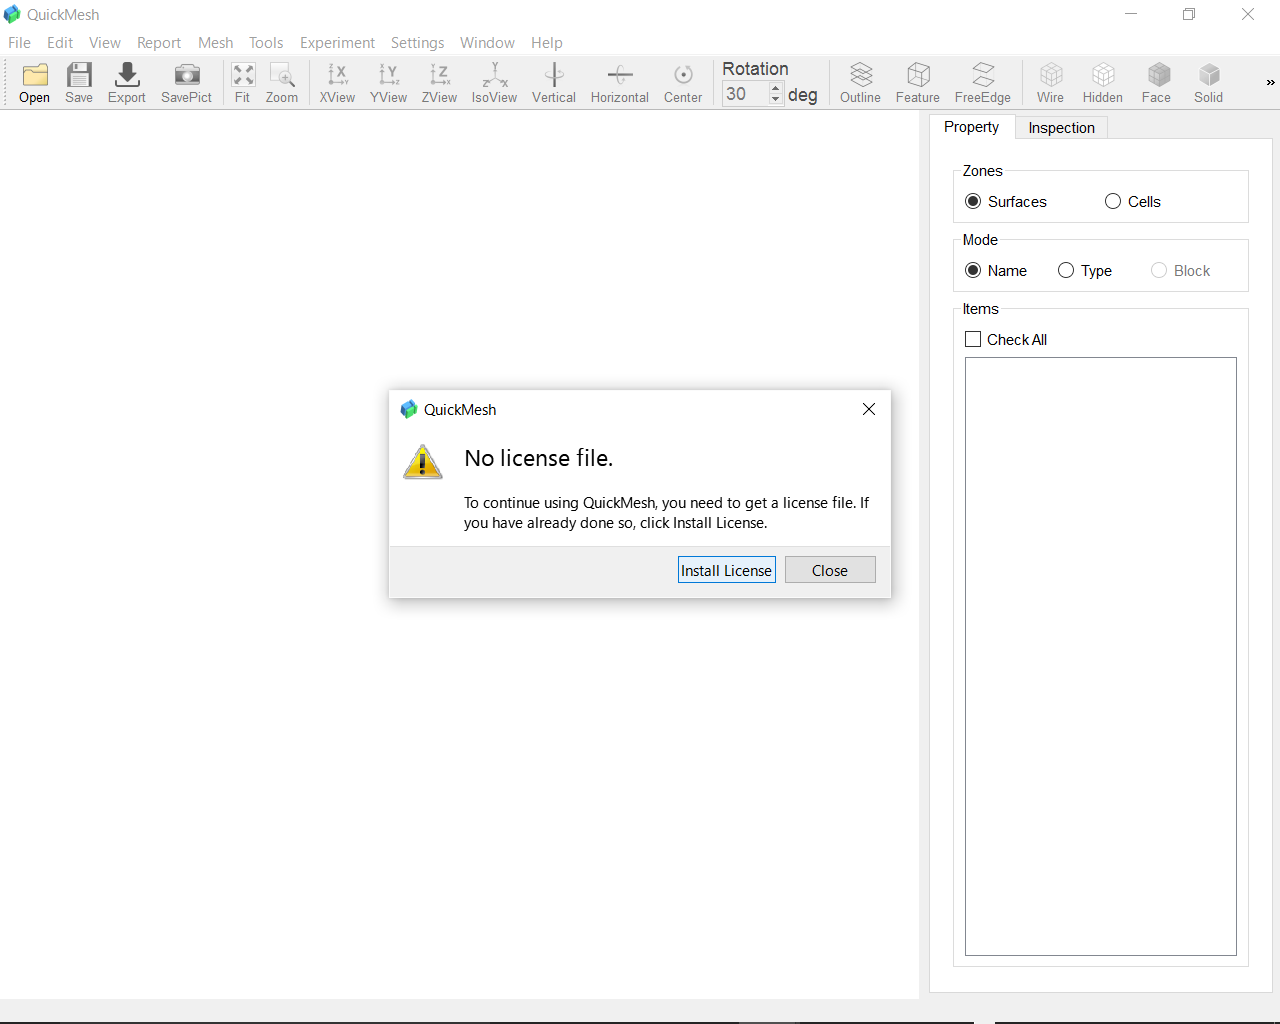This screenshot has height=1024, width=1280.
Task: Open the Experiment menu
Action: point(338,43)
